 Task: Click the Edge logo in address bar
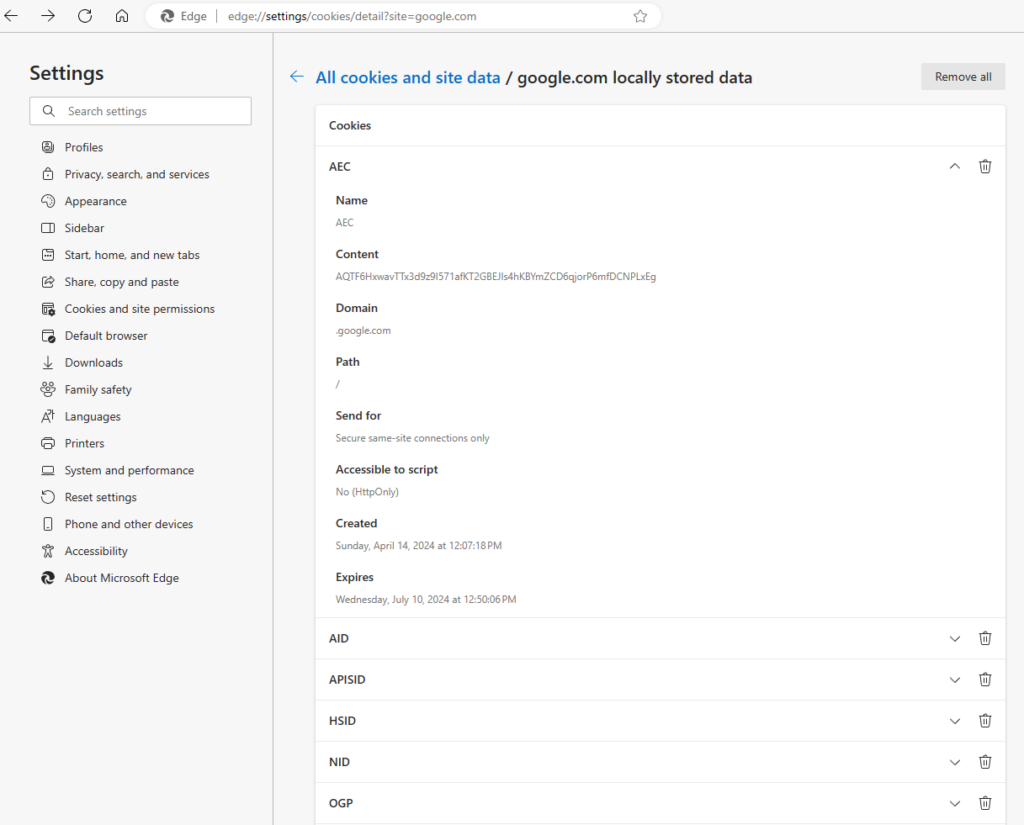(167, 16)
